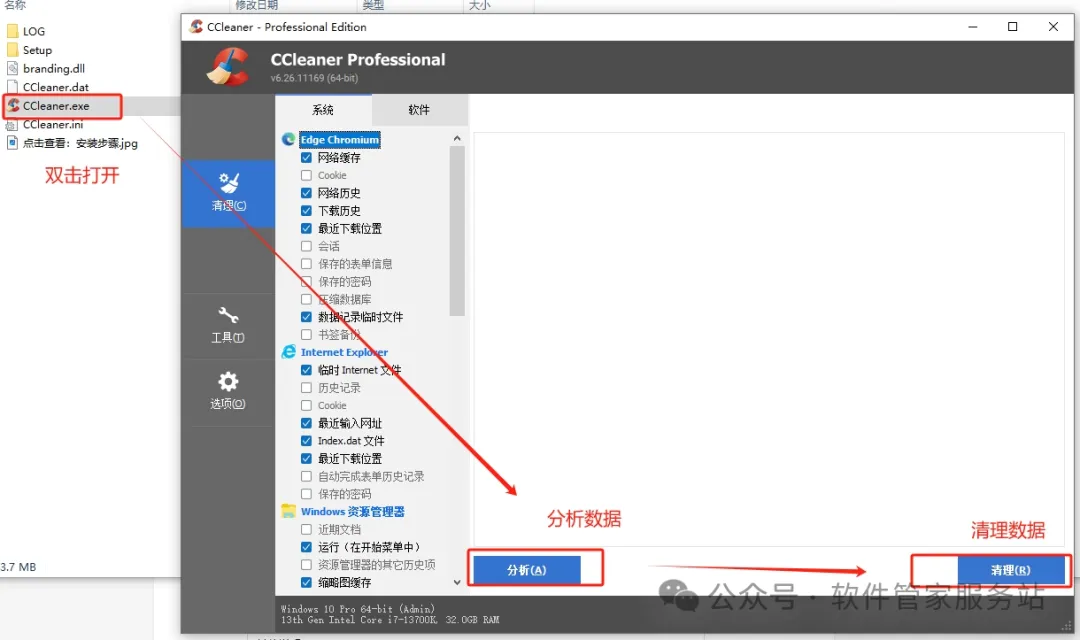Click the CCleaner logo in the header
The image size is (1080, 640).
[229, 67]
